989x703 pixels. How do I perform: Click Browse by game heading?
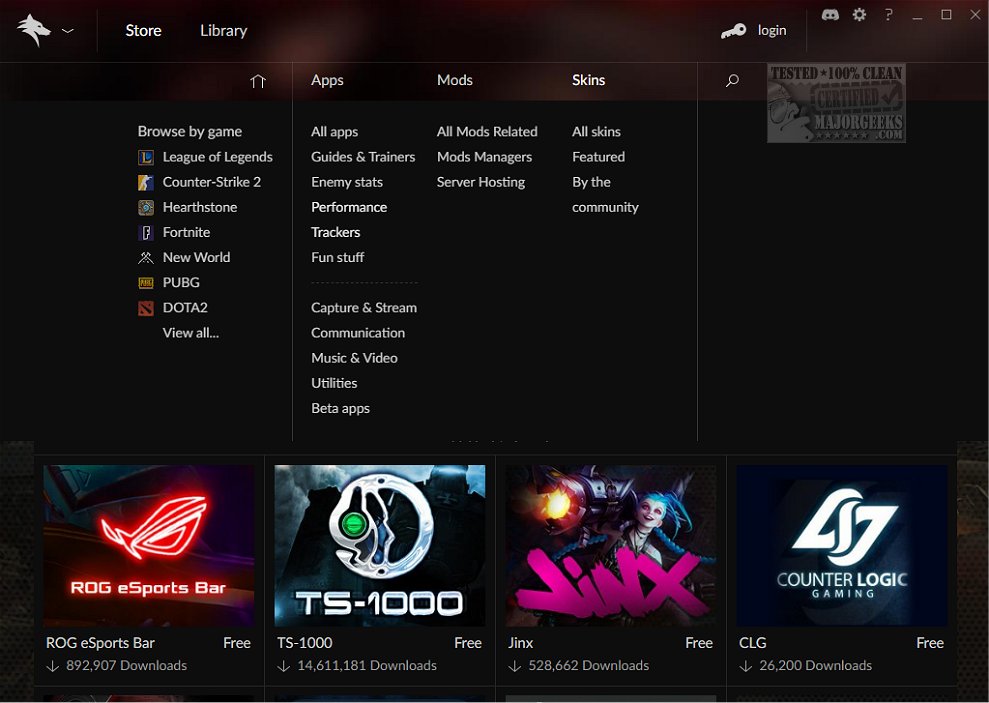190,132
